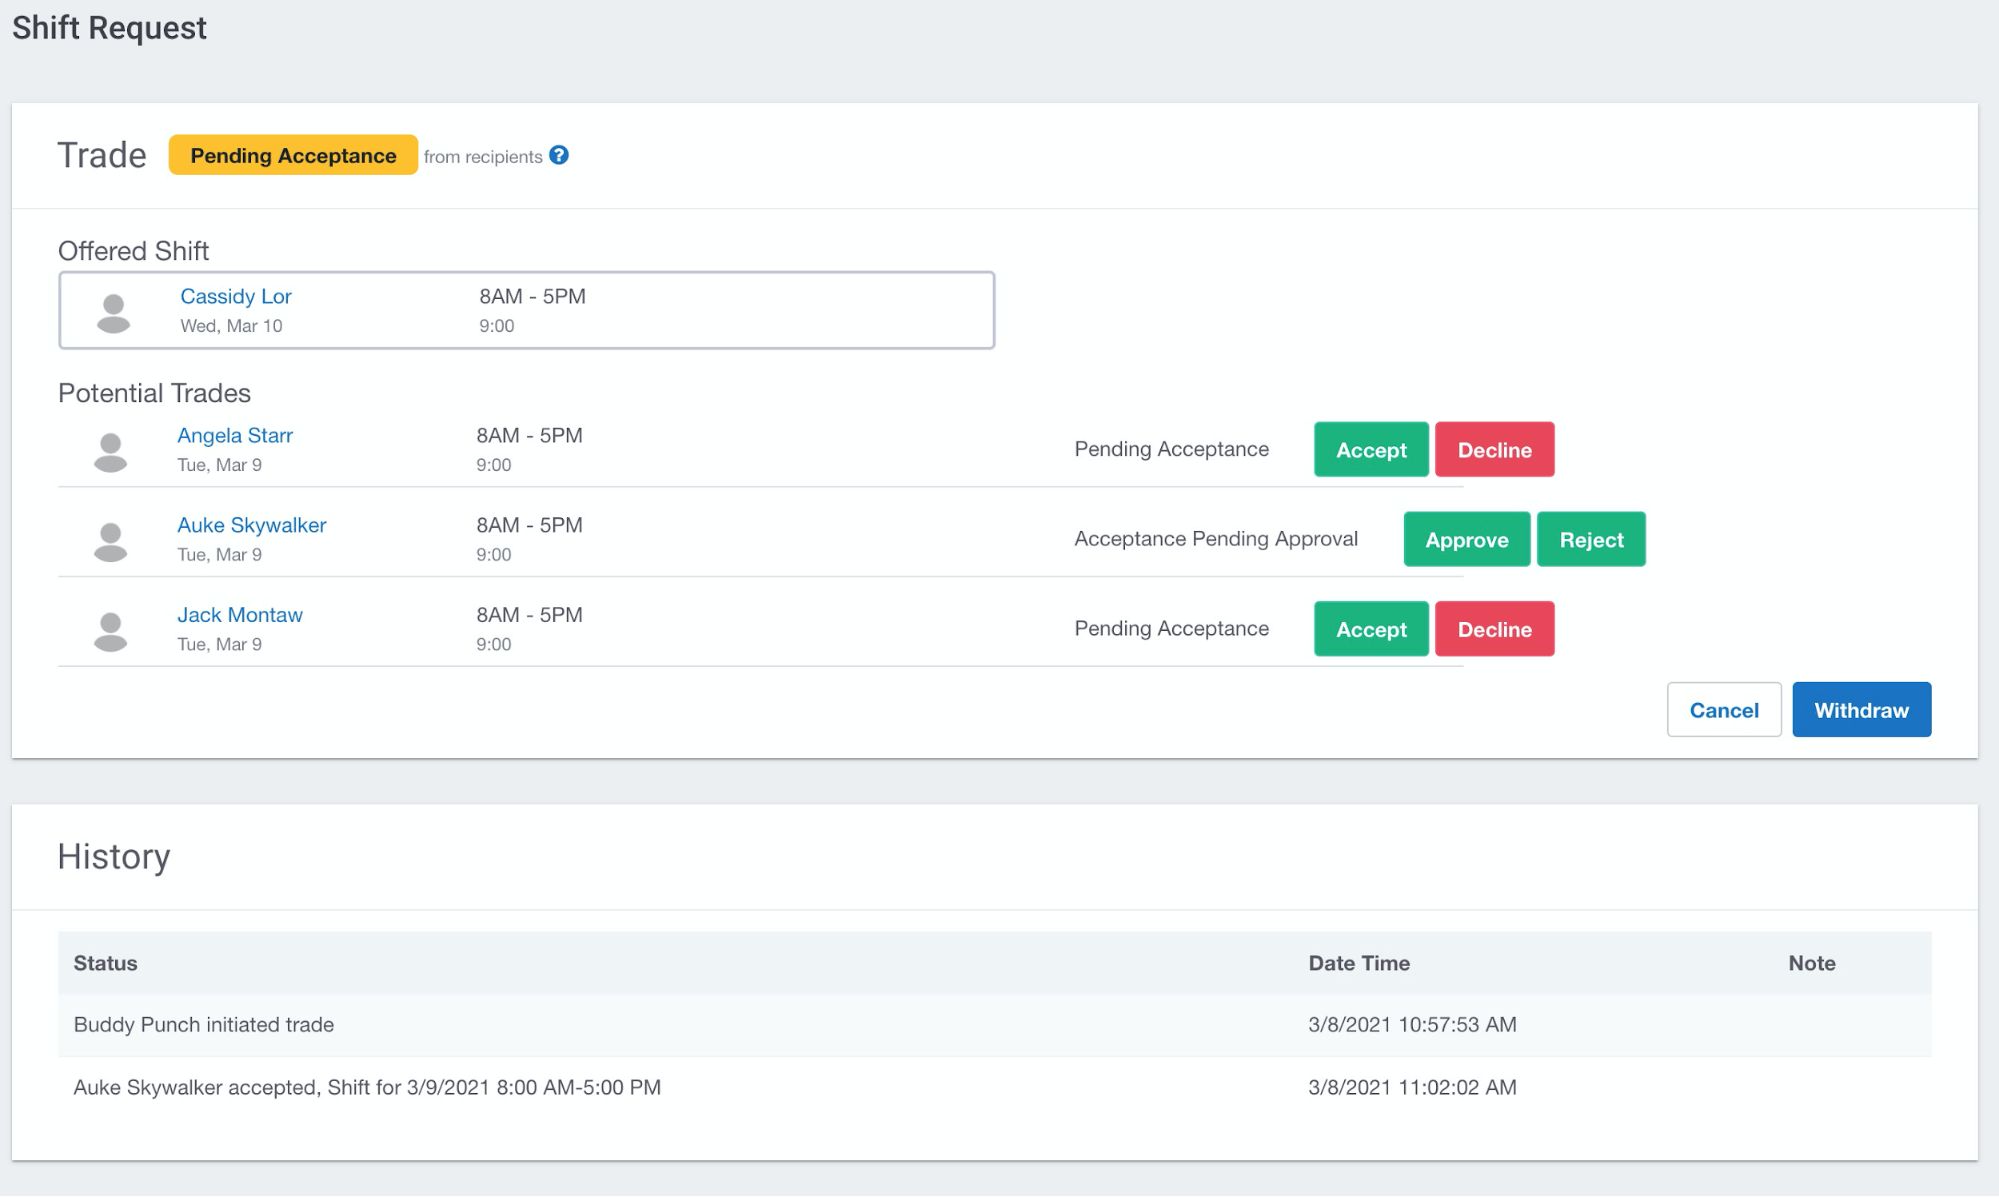Click the Pending Acceptance status badge
1999x1197 pixels.
click(293, 156)
